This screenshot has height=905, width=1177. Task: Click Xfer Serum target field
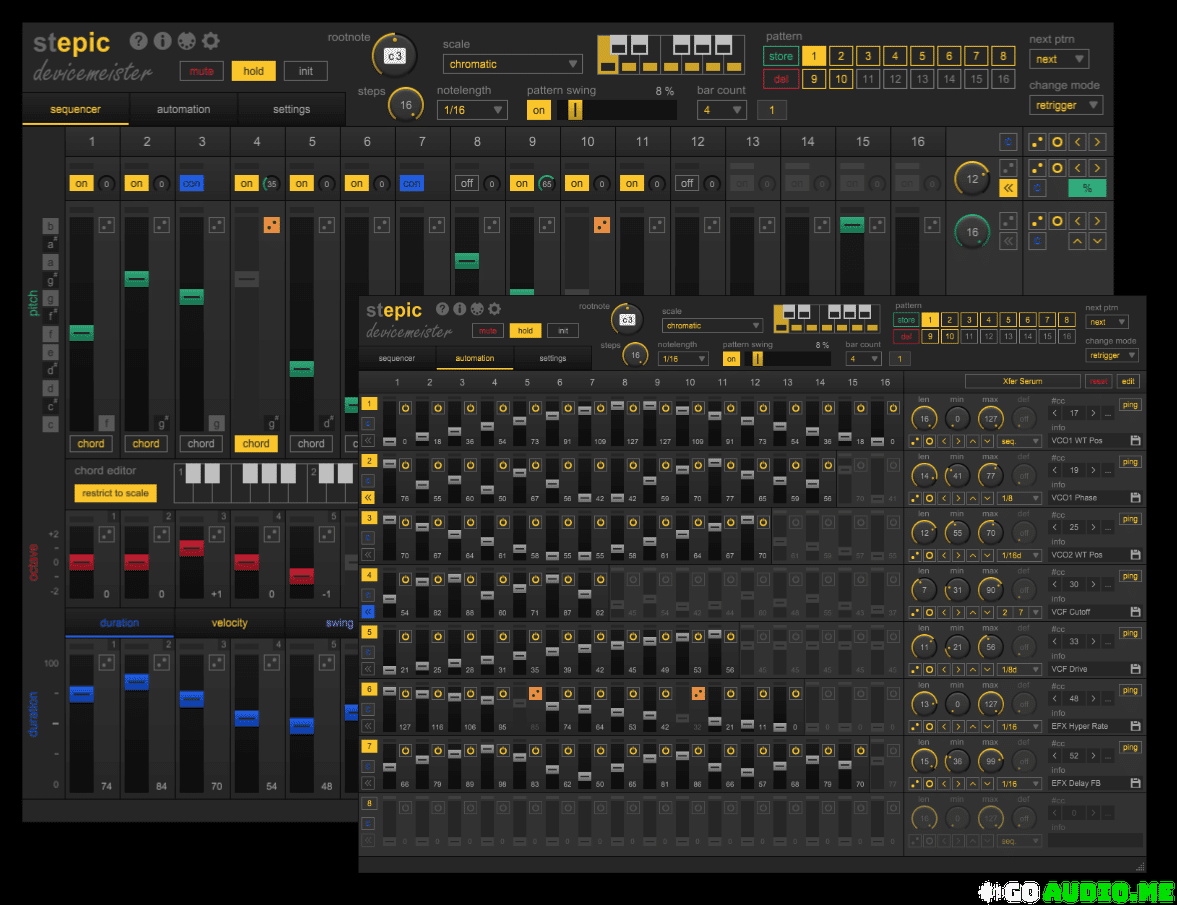click(1022, 382)
